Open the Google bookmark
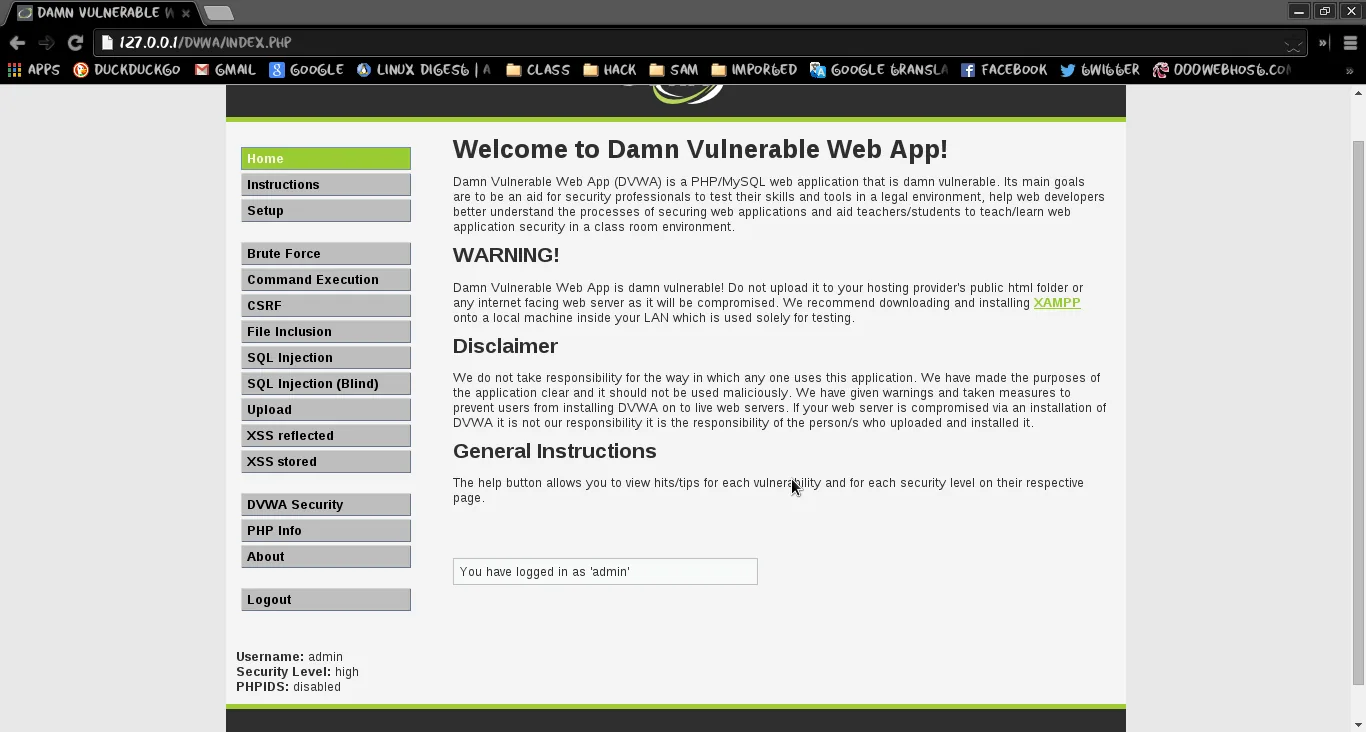The image size is (1366, 732). [x=306, y=70]
